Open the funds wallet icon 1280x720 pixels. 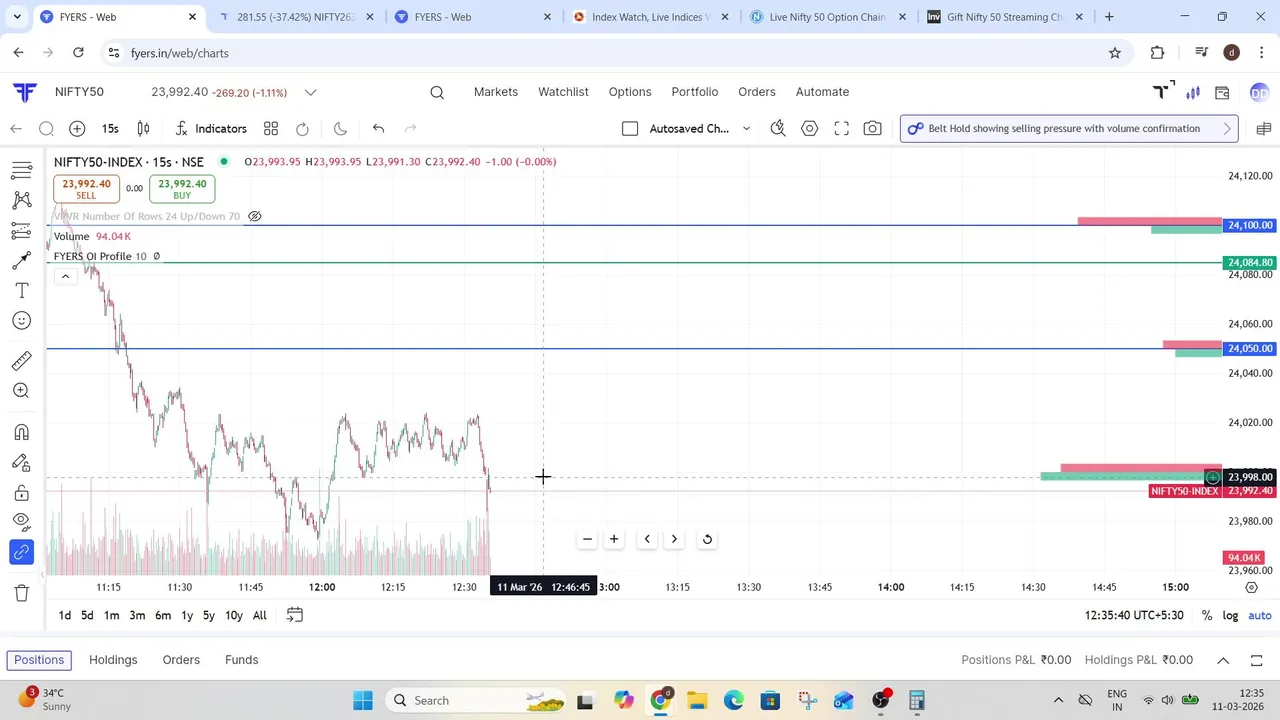tap(1222, 92)
